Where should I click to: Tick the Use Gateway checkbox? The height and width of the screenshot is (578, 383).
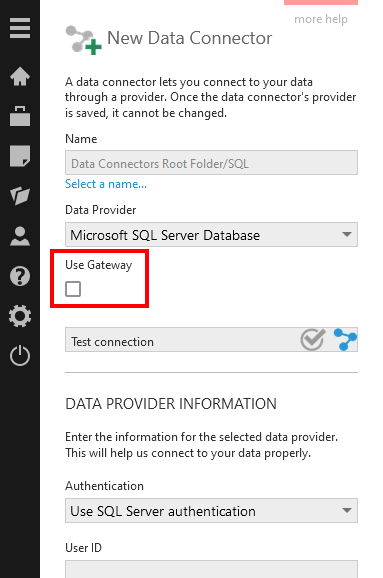[73, 289]
